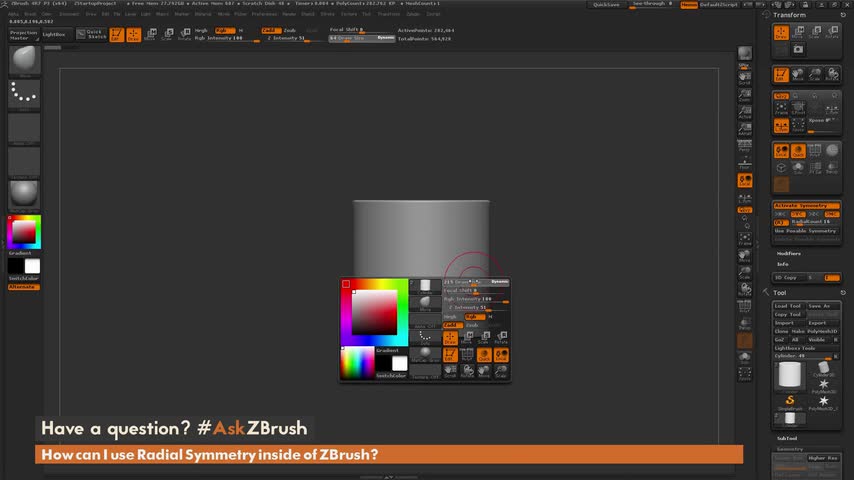Click Quick icon in the Transform panel

798,151
